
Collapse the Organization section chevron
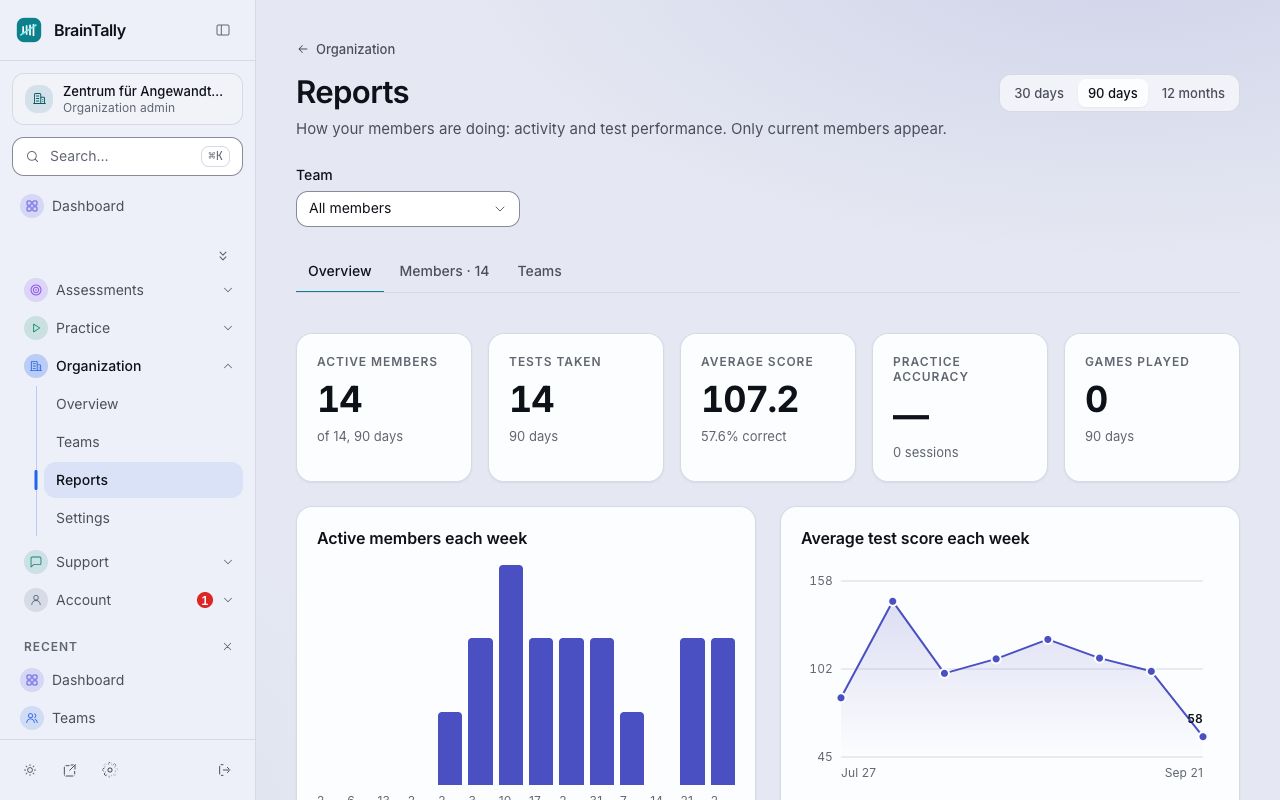pos(228,366)
